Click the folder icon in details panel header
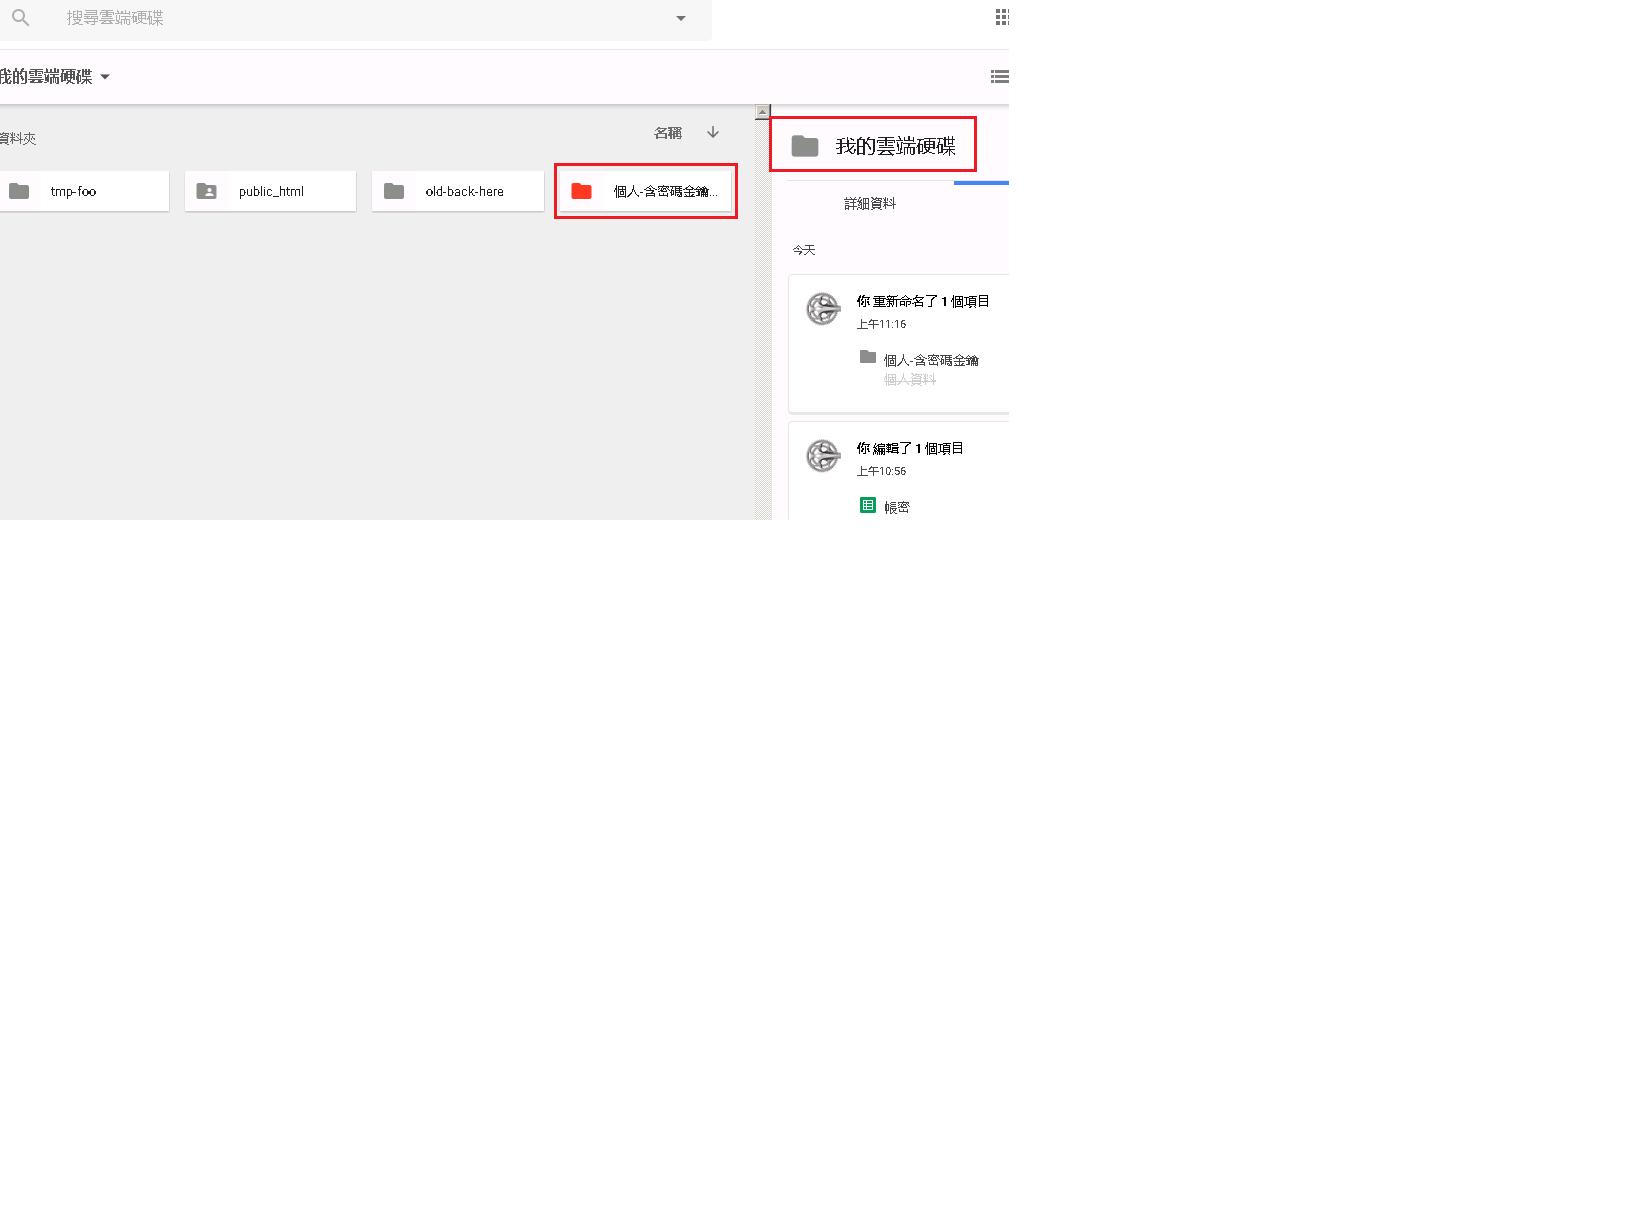This screenshot has width=1632, height=1224. [x=805, y=146]
